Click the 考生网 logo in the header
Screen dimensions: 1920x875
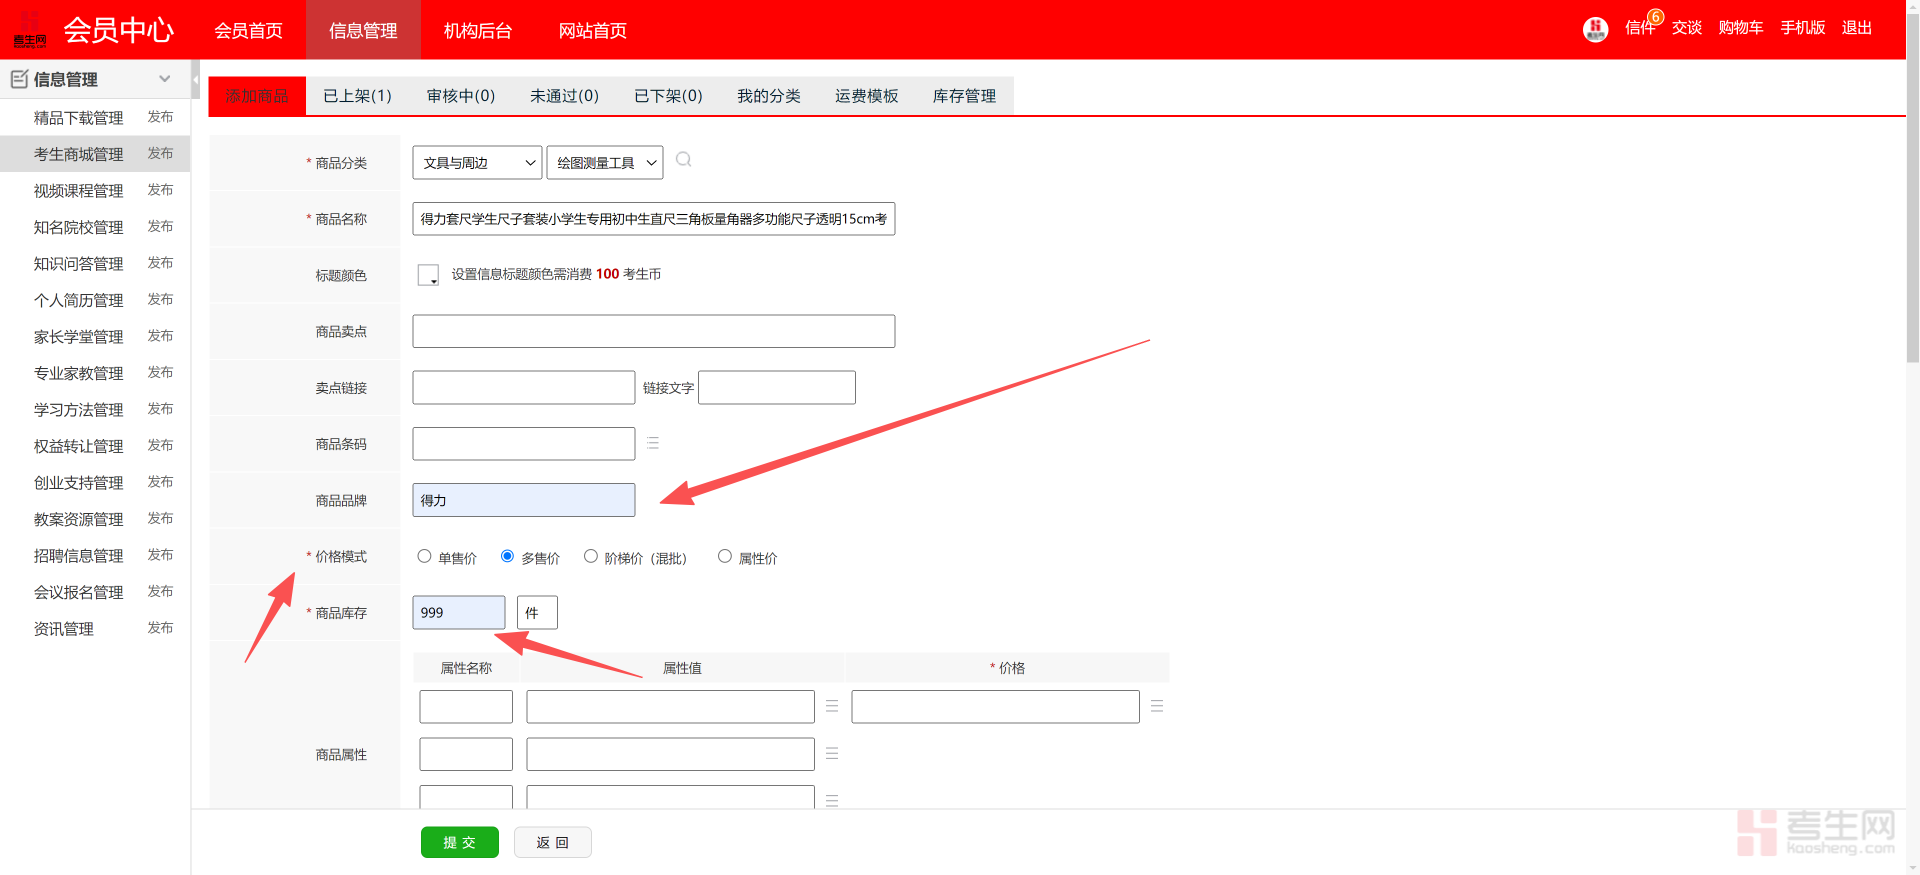30,30
